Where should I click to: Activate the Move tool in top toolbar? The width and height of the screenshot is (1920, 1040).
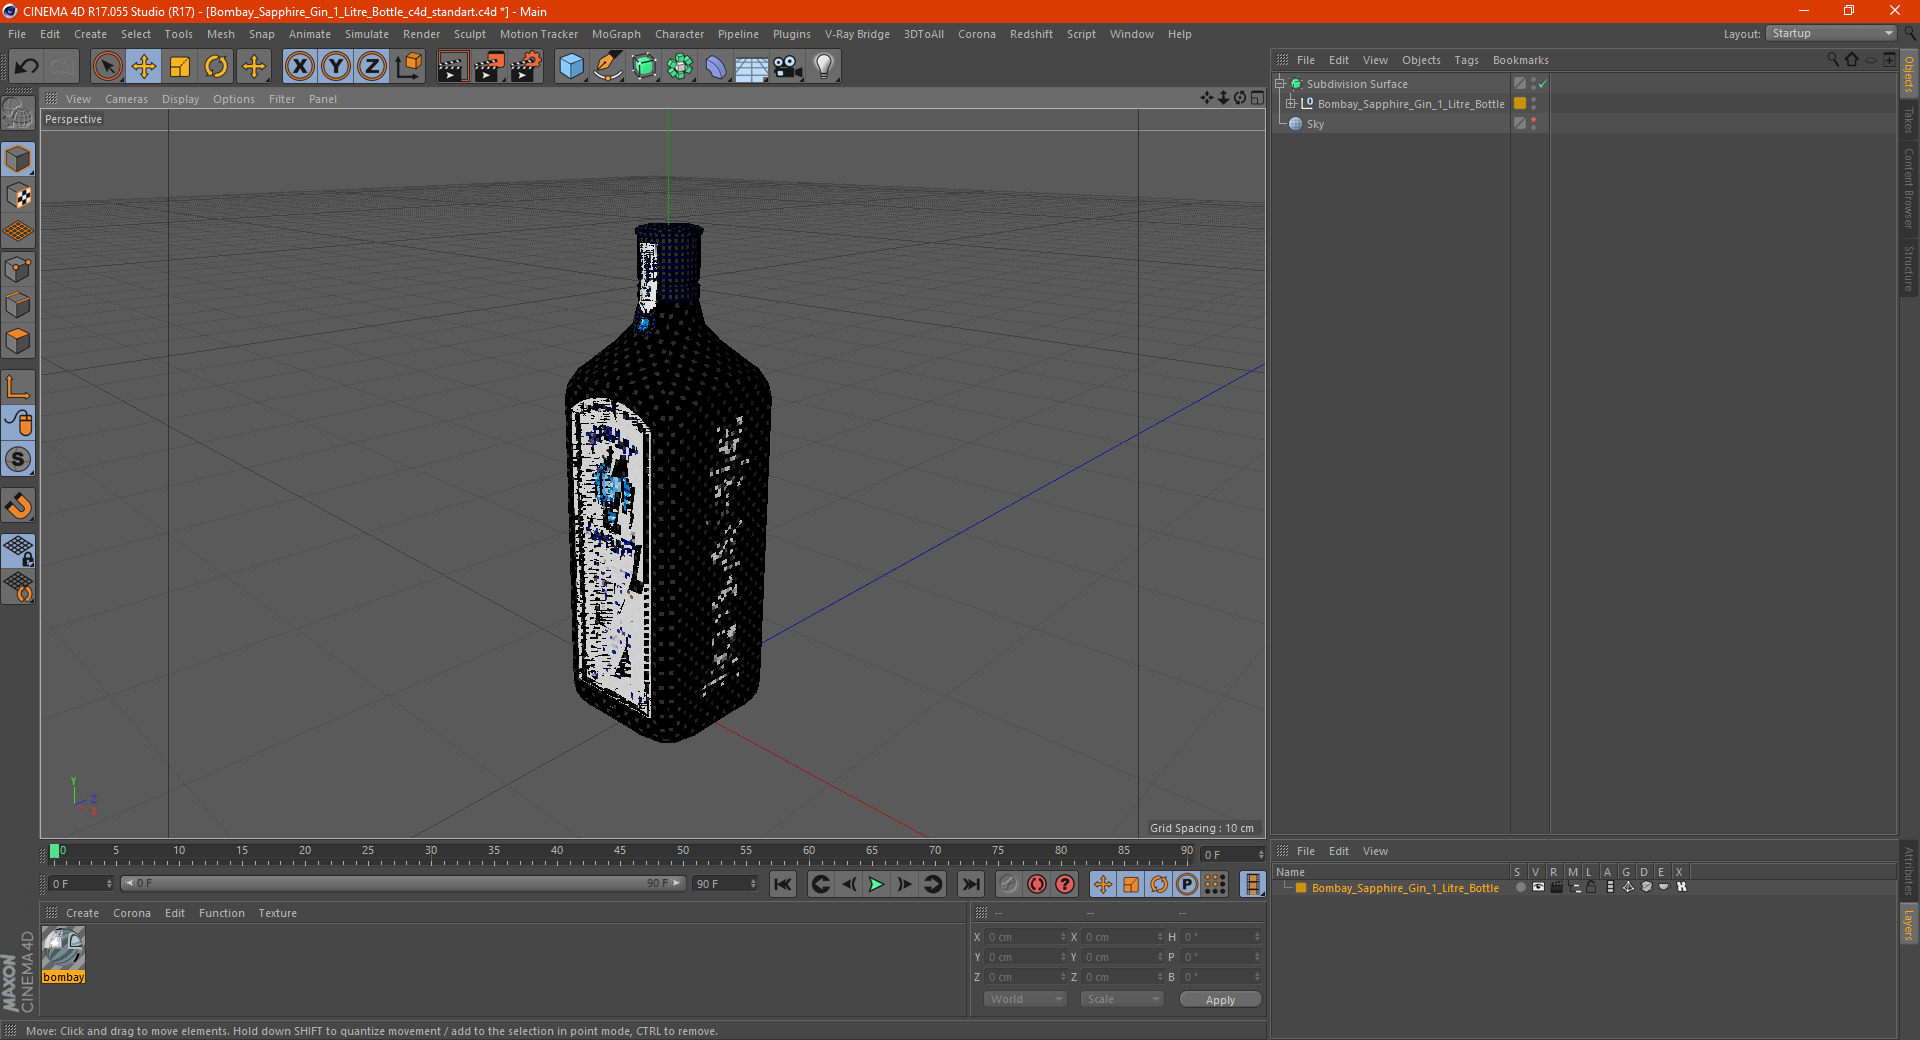click(144, 67)
